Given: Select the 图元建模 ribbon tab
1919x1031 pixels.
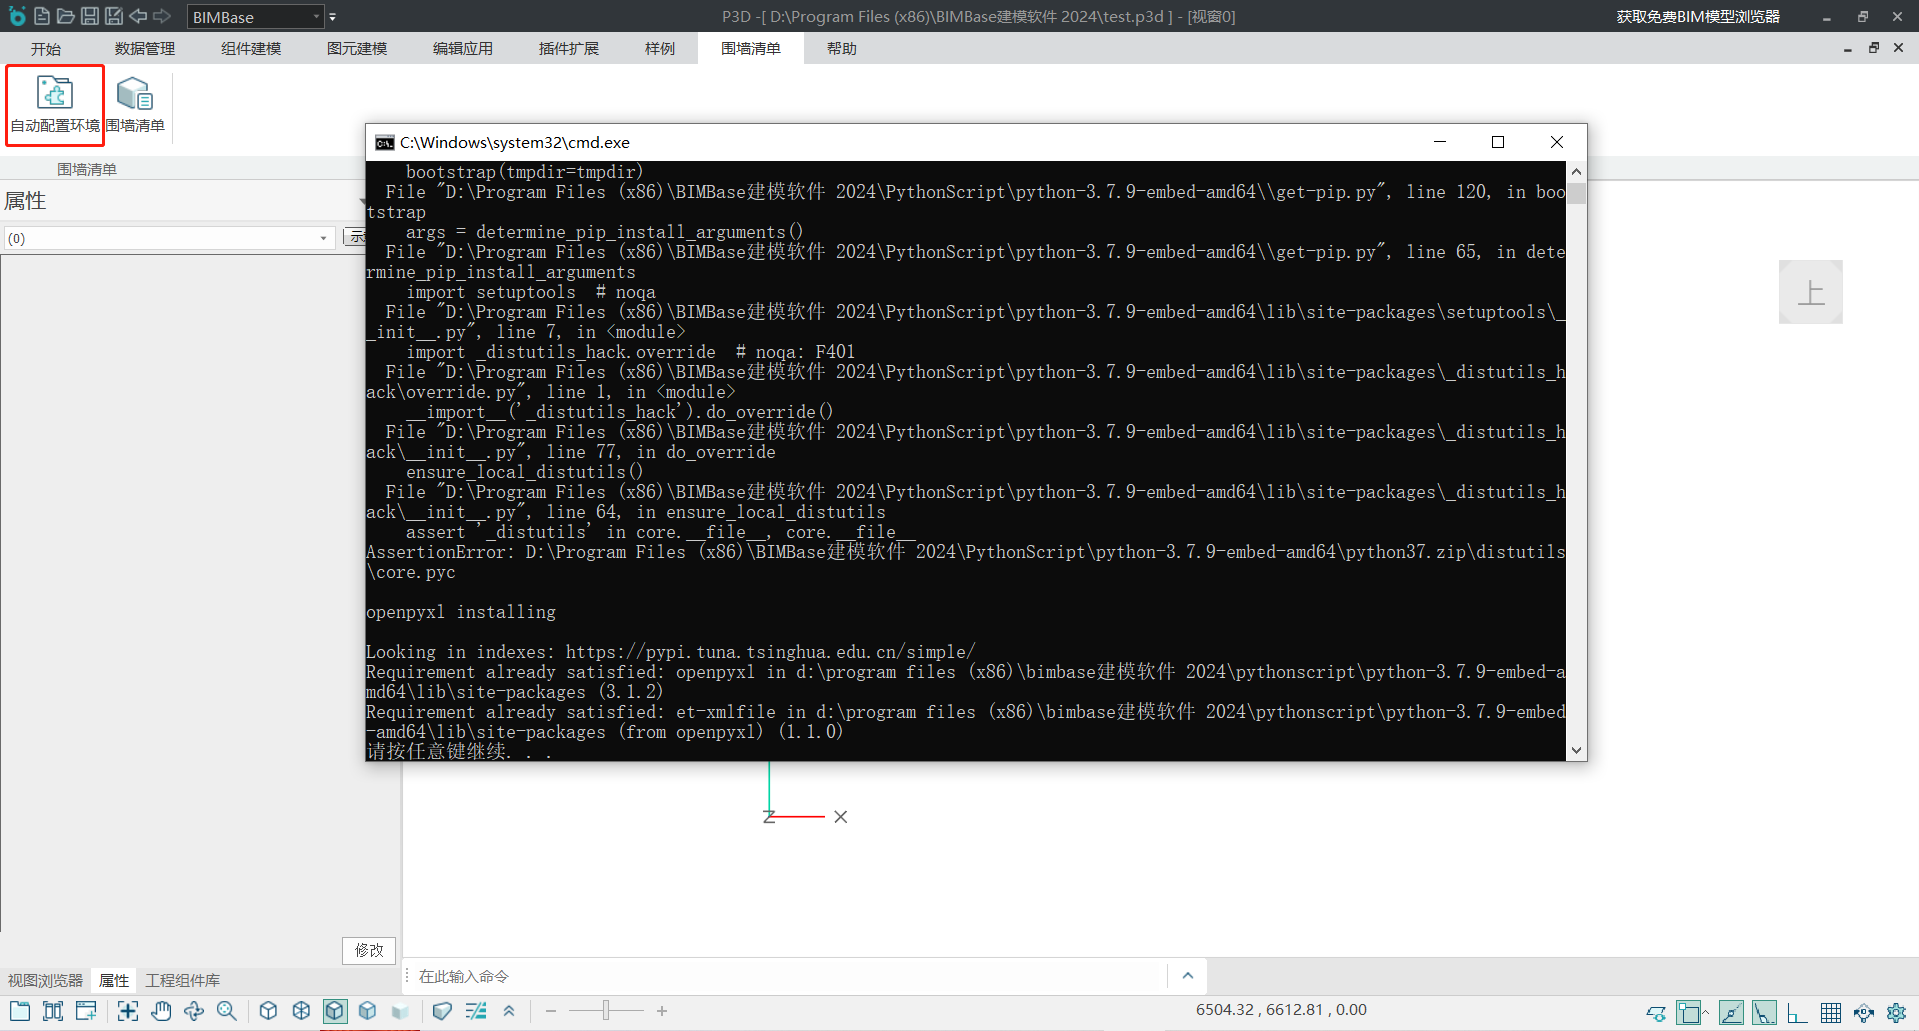Looking at the screenshot, I should pyautogui.click(x=357, y=49).
